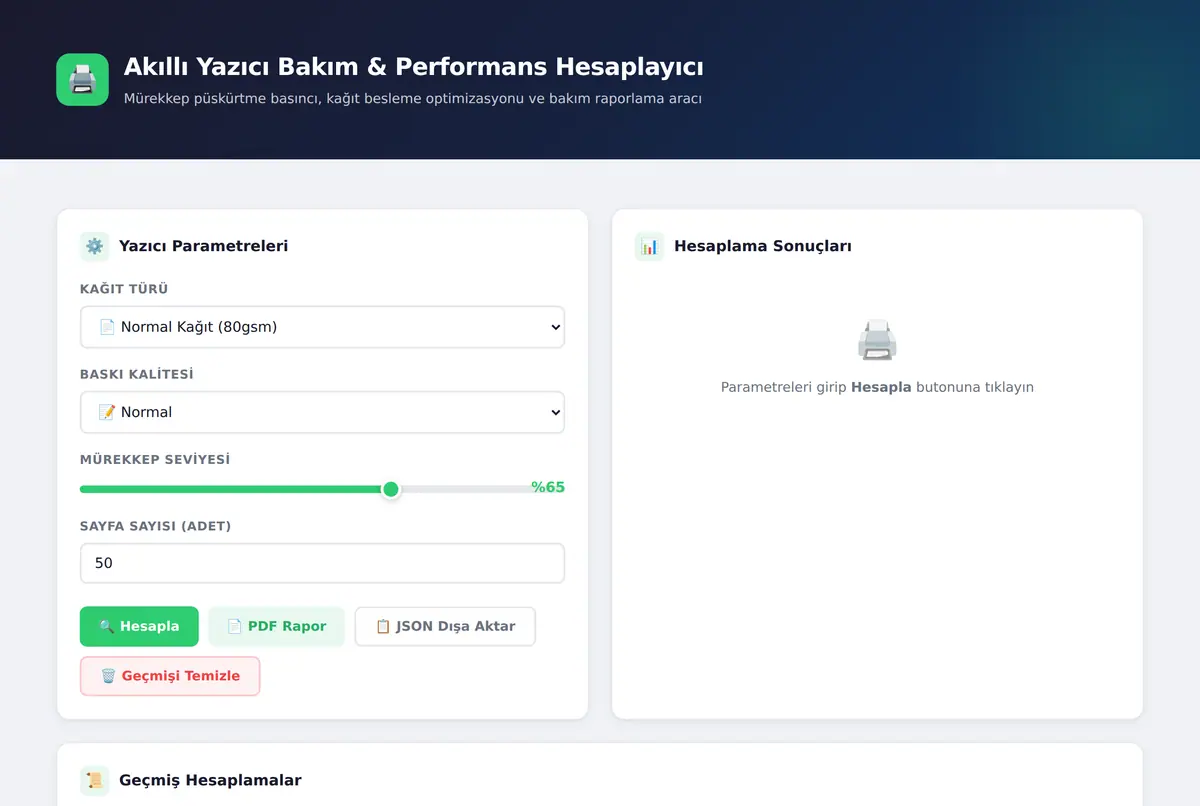Viewport: 1200px width, 806px height.
Task: Click the chart icon beside Hesaplama Sonuçları
Action: (650, 246)
